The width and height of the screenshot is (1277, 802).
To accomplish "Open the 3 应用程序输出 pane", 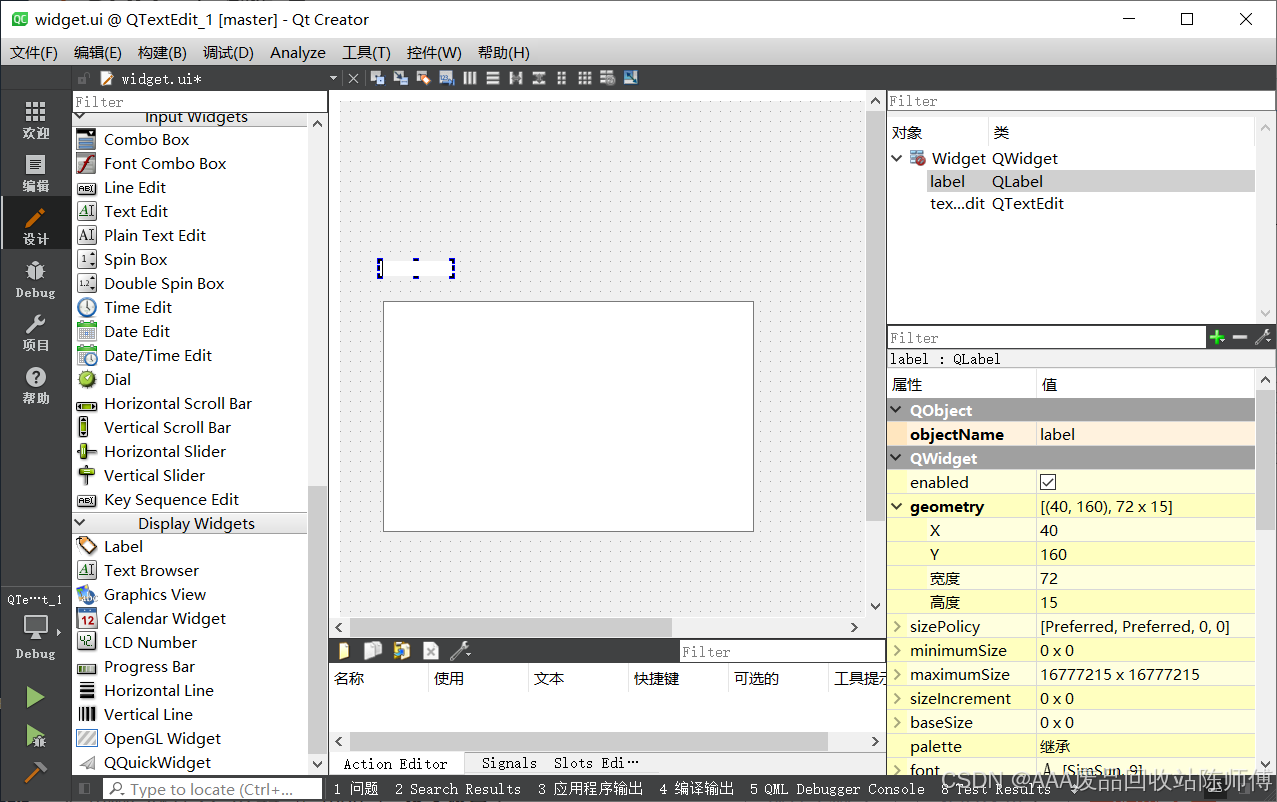I will tap(590, 789).
